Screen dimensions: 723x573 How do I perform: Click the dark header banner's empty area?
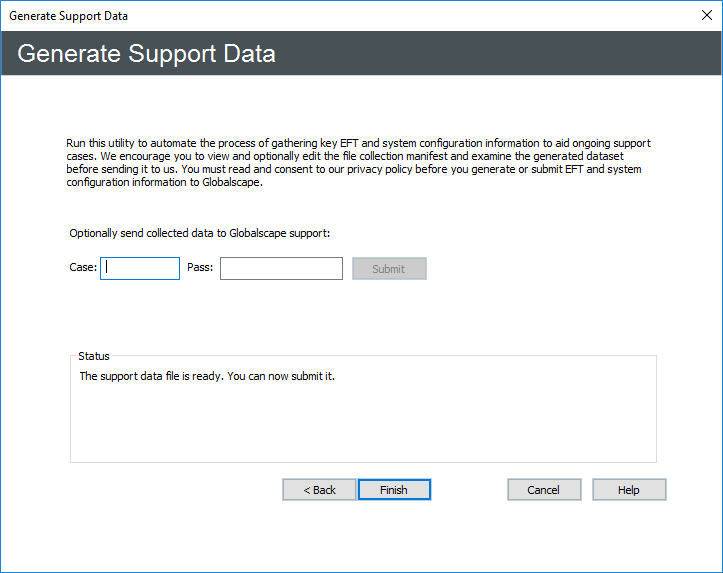tap(500, 54)
